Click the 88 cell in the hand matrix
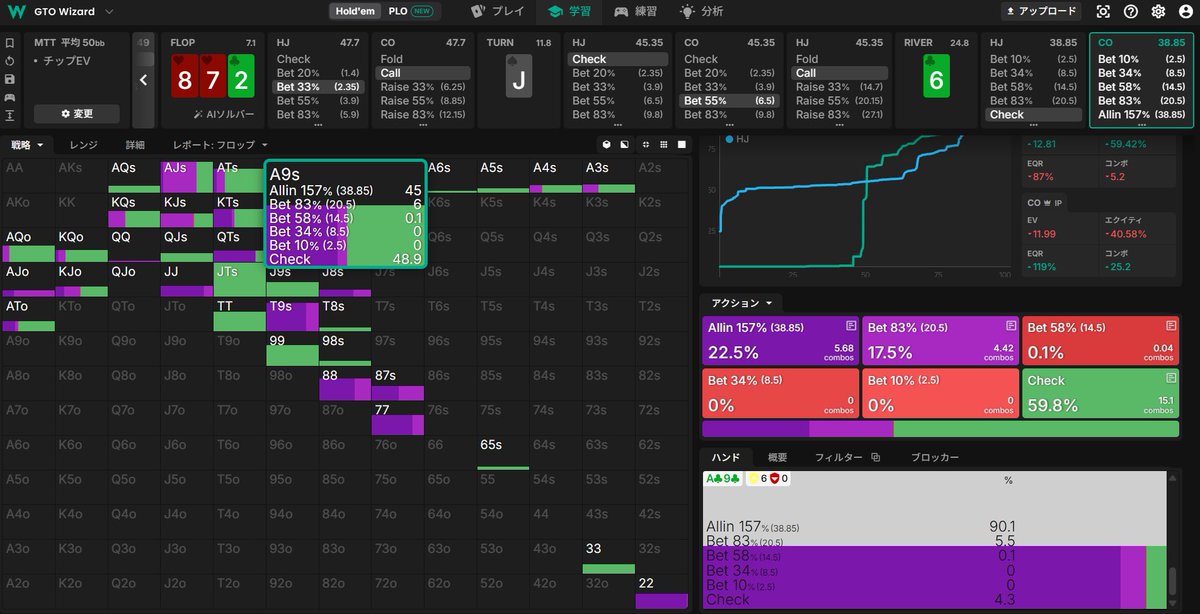 pyautogui.click(x=344, y=383)
